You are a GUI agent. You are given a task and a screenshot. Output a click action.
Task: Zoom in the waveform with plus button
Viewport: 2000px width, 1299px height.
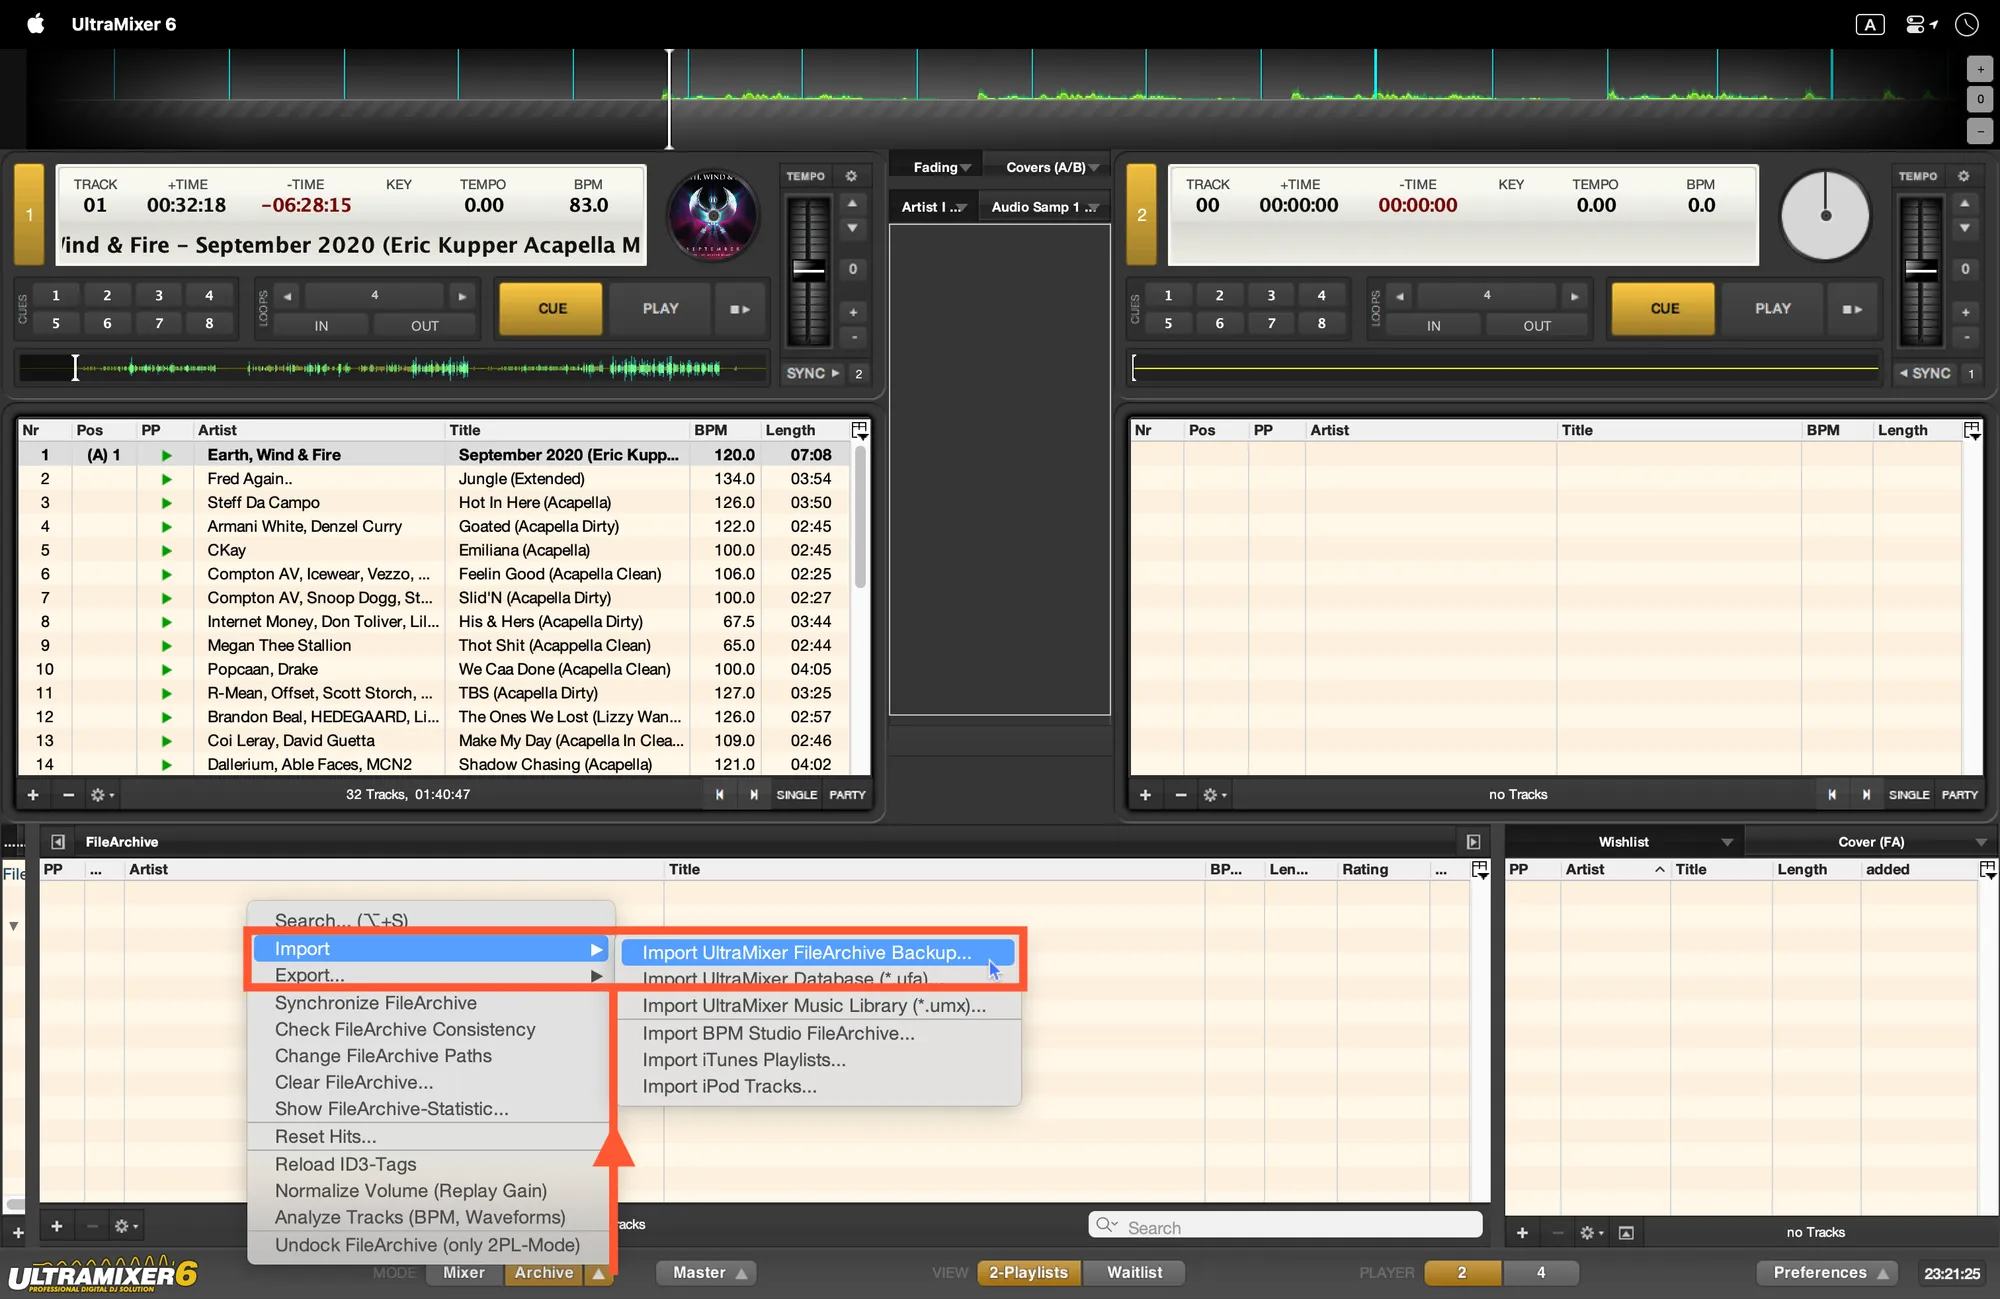(x=1980, y=69)
